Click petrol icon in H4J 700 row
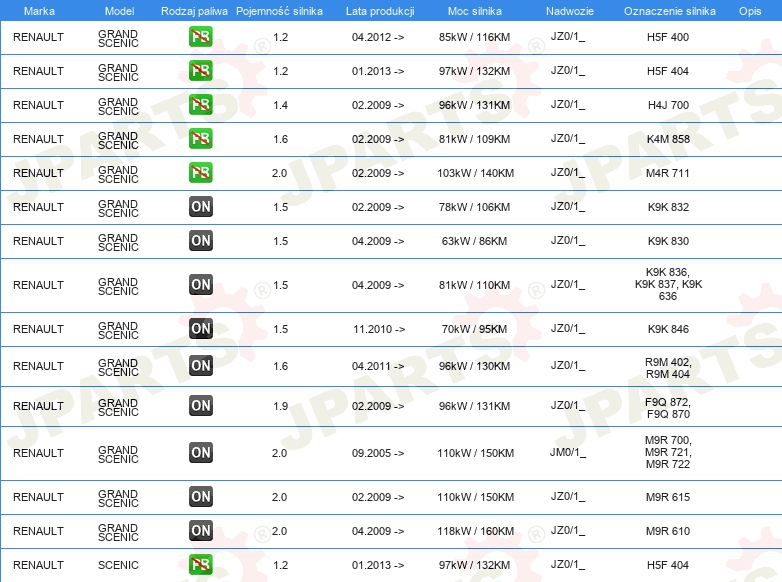The image size is (782, 582). [200, 105]
